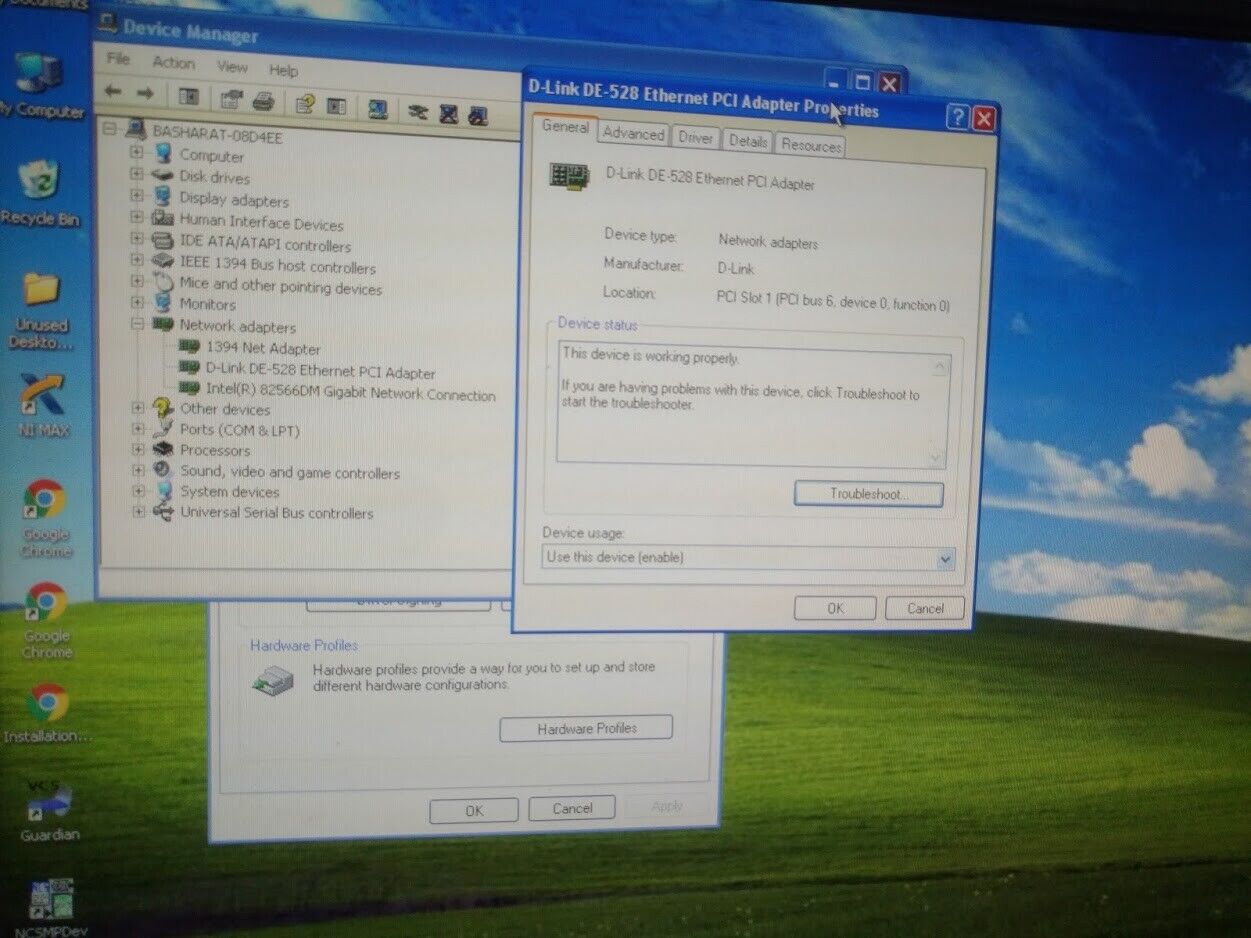This screenshot has width=1251, height=938.
Task: Select the Recycle Bin desktop icon
Action: coord(38,192)
